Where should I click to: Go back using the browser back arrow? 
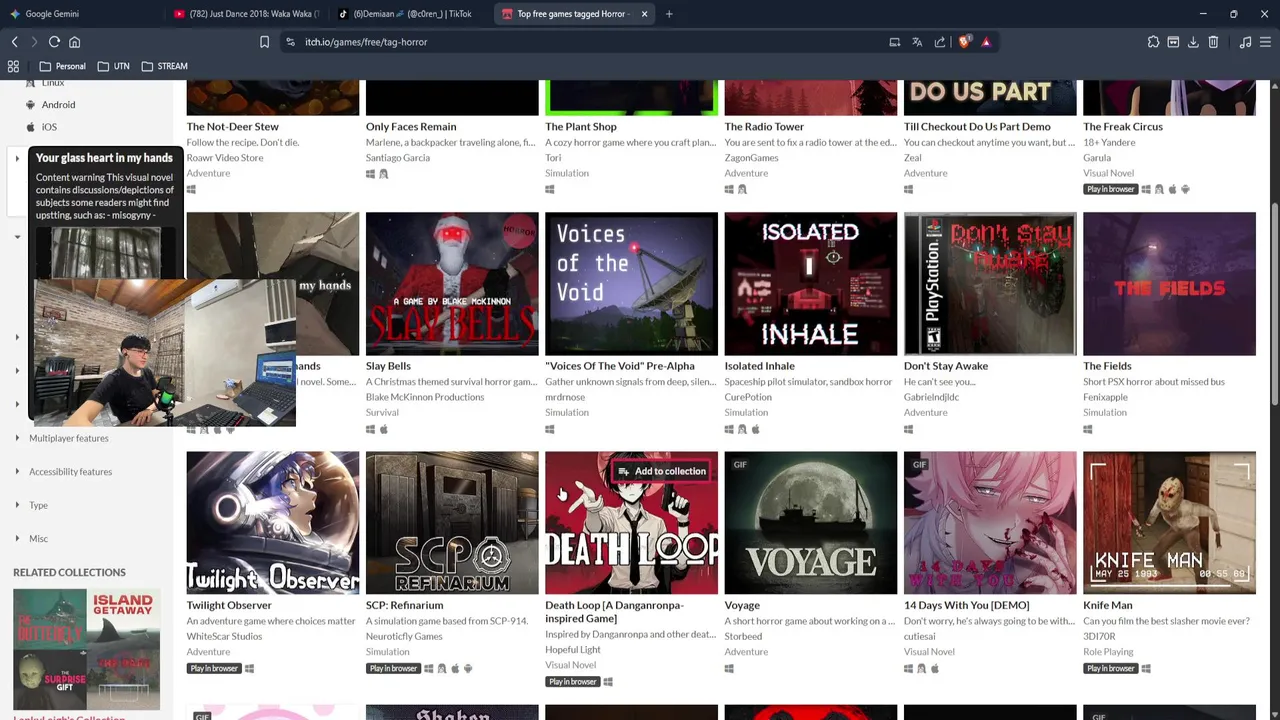[14, 42]
